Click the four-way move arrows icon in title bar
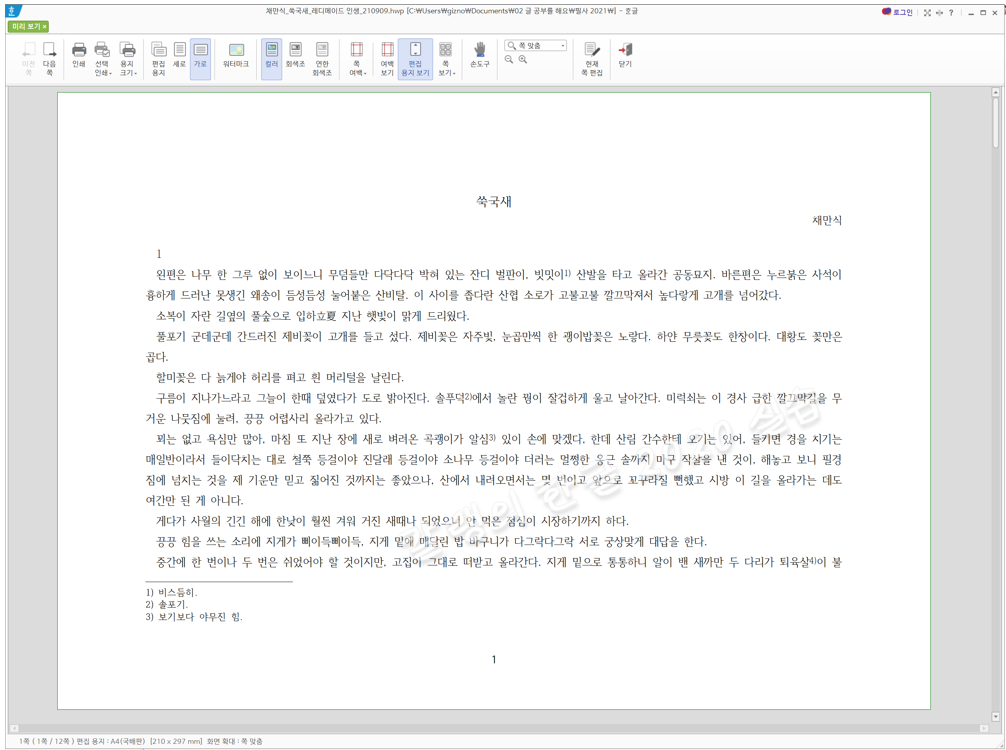Viewport: 1006px width, 750px height. pos(939,12)
